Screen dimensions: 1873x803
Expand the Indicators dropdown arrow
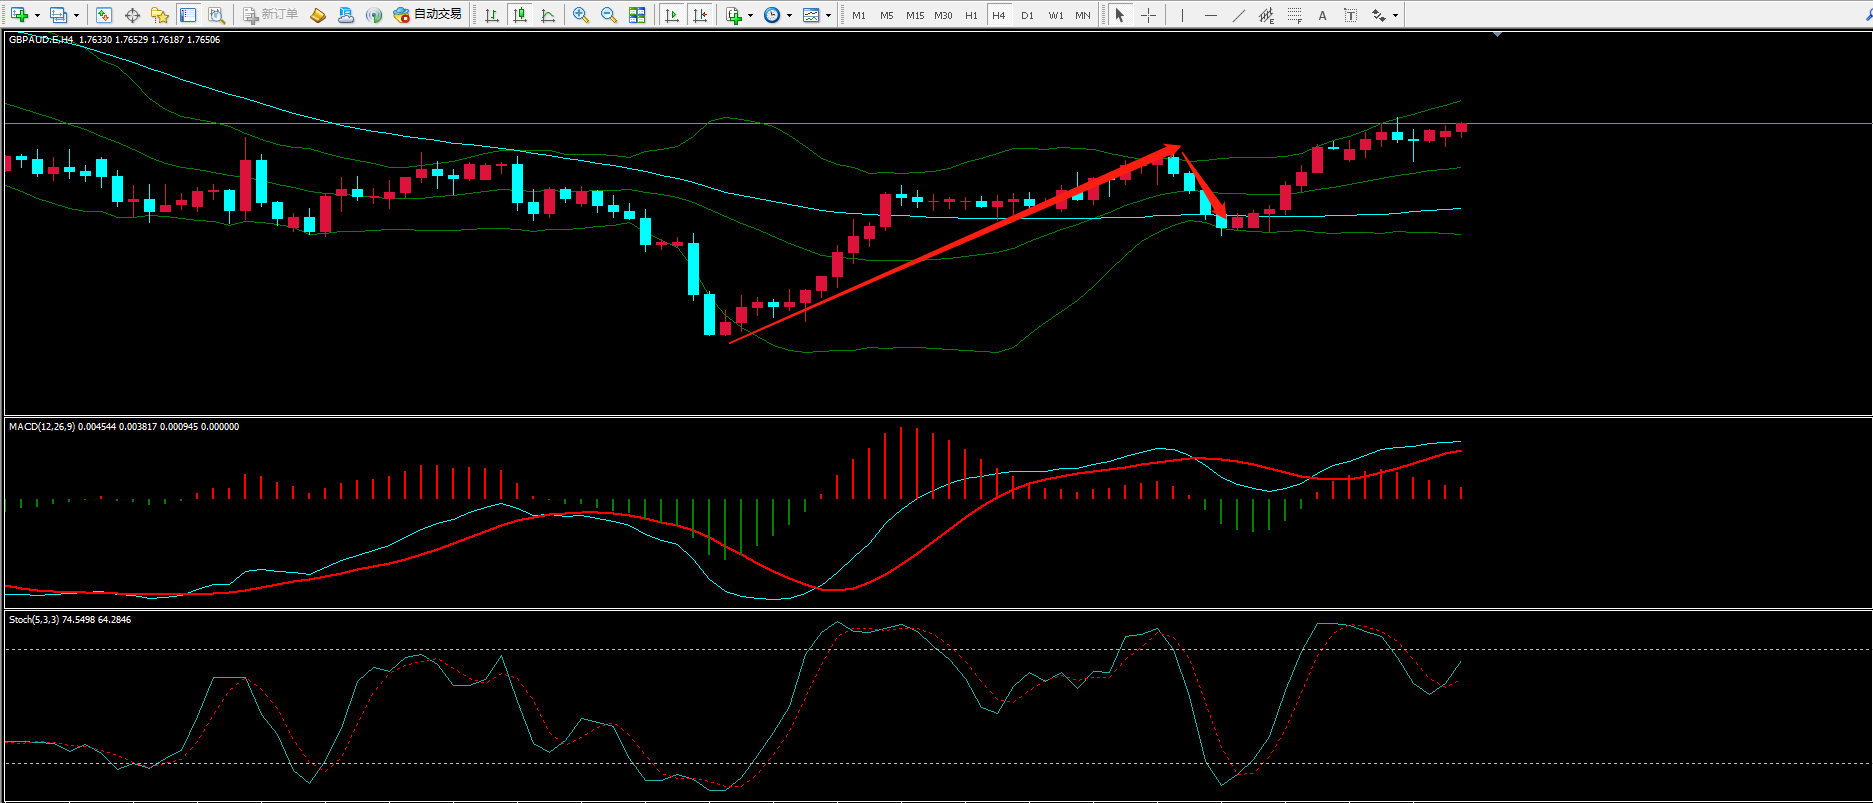751,15
